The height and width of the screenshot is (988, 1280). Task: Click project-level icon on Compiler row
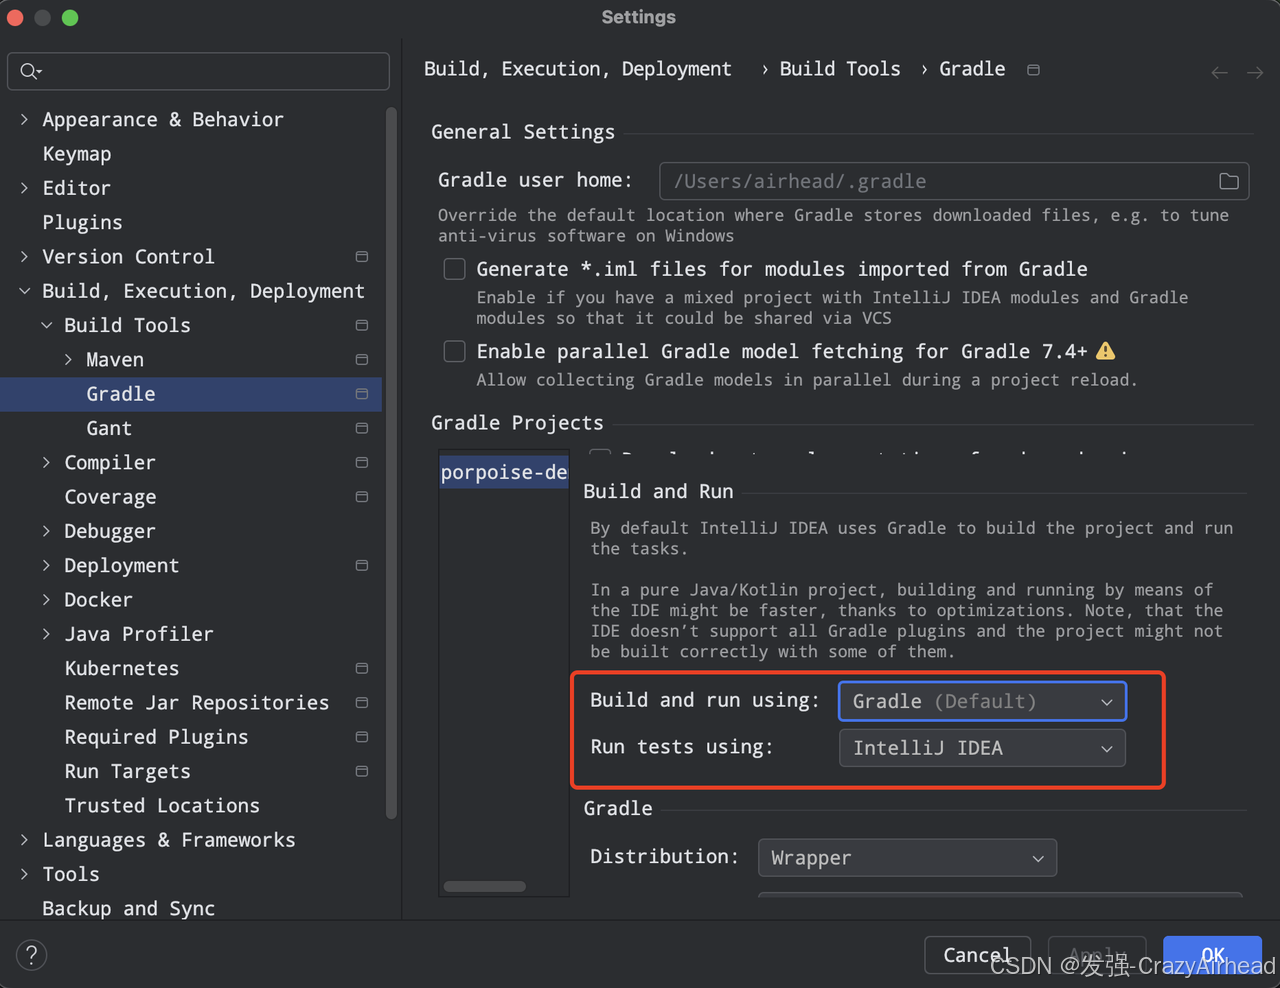pyautogui.click(x=362, y=463)
